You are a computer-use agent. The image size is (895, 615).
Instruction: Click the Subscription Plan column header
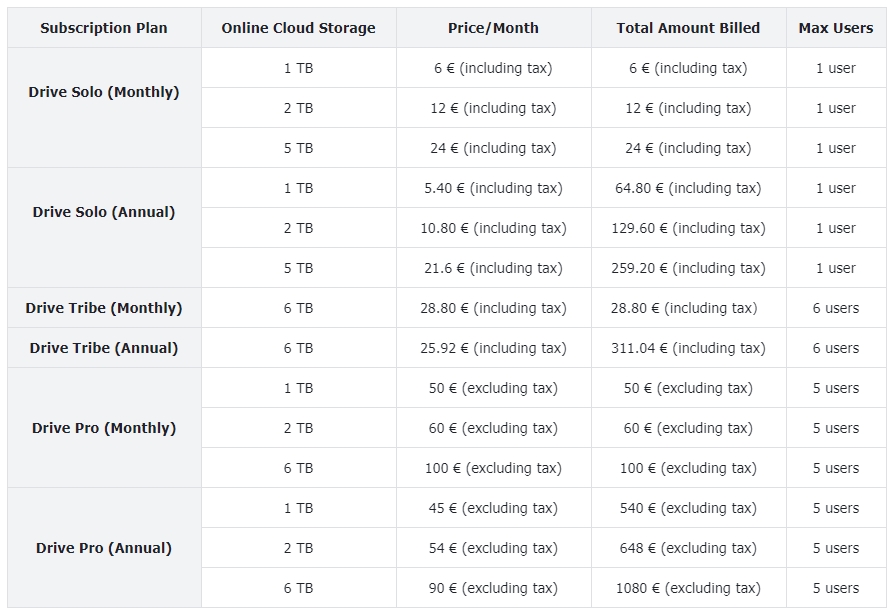click(x=102, y=28)
